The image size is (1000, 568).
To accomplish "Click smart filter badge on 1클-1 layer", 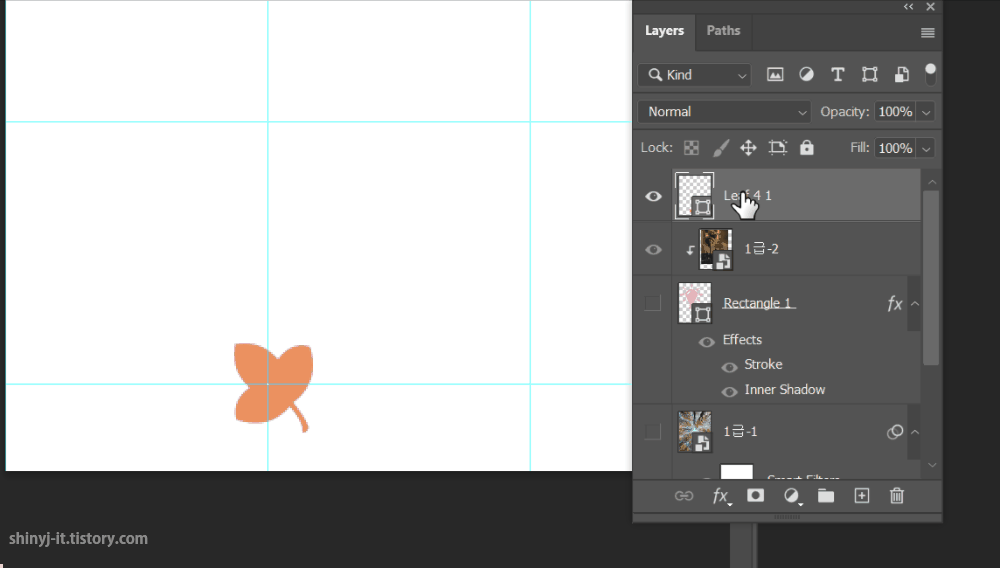I will [x=895, y=432].
